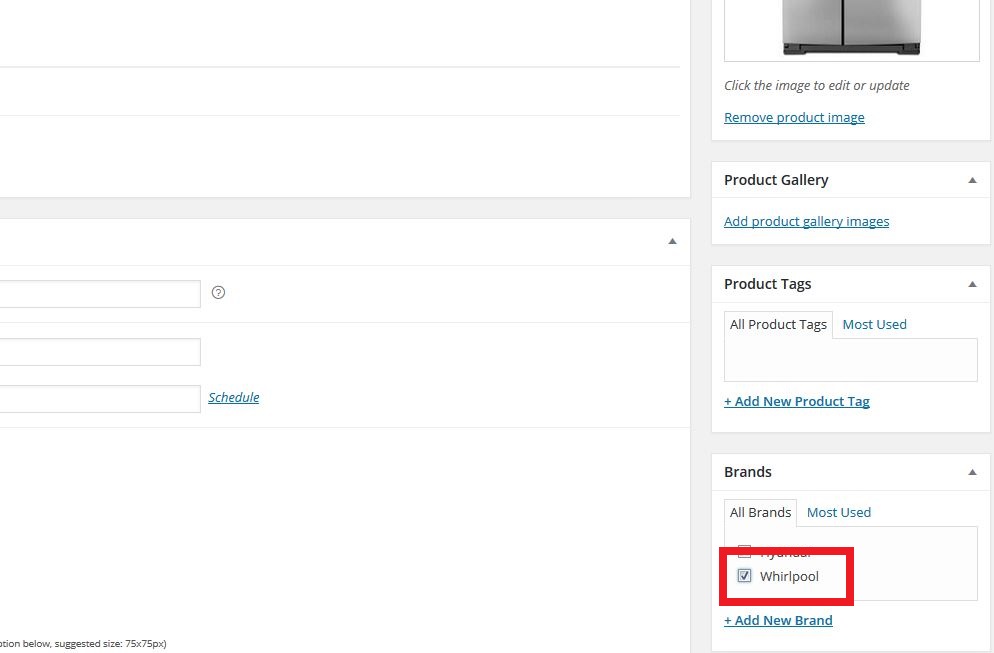This screenshot has height=653, width=994.
Task: Uncheck the Whirlpool brand checkbox
Action: [x=744, y=576]
